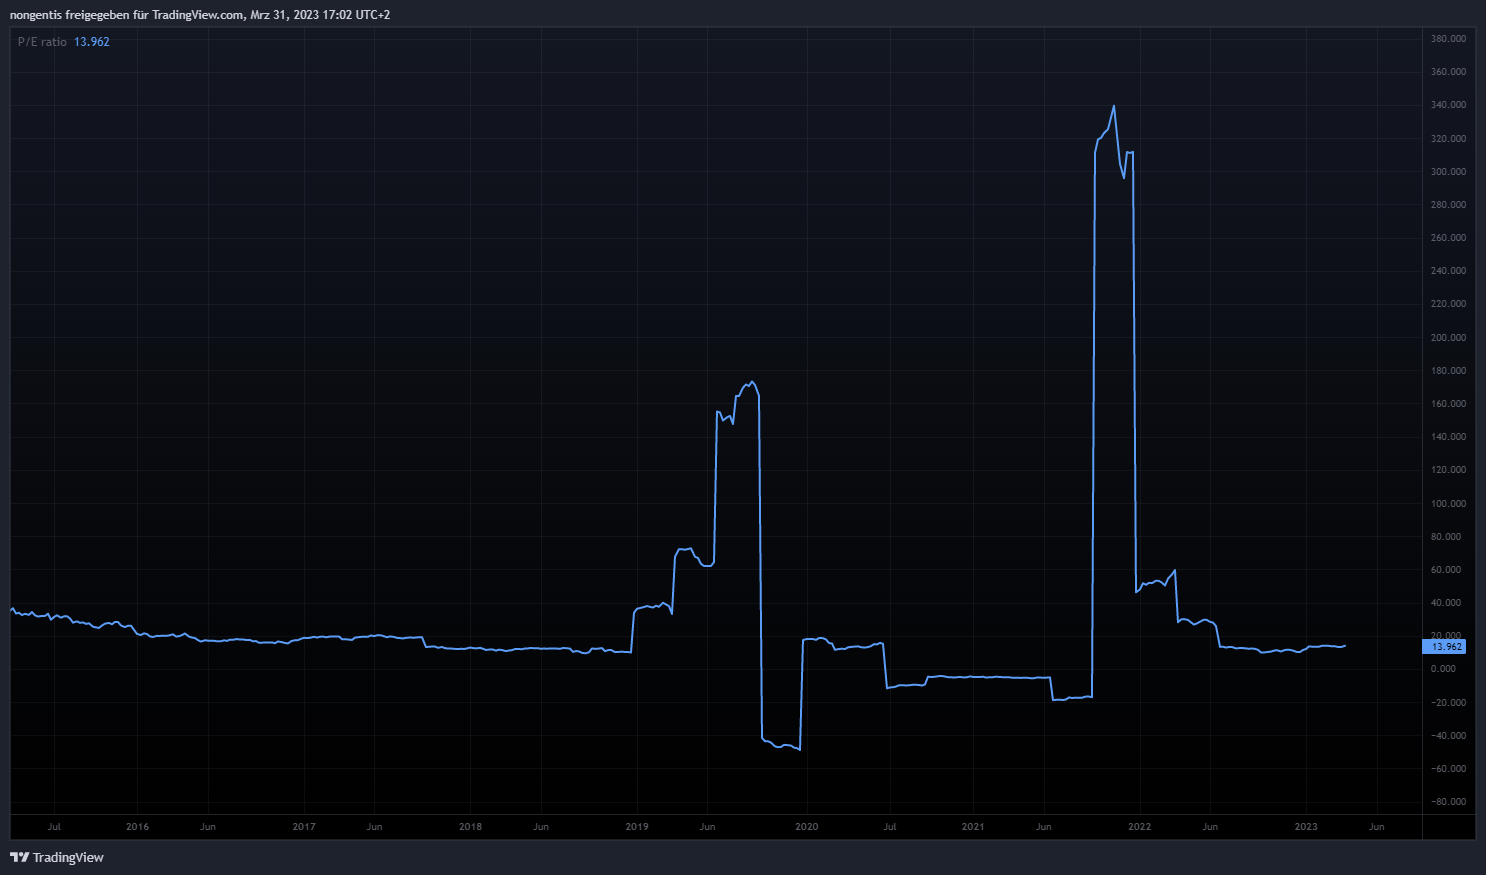Click the 2016 label on time axis
Viewport: 1486px width, 875px height.
(x=137, y=827)
